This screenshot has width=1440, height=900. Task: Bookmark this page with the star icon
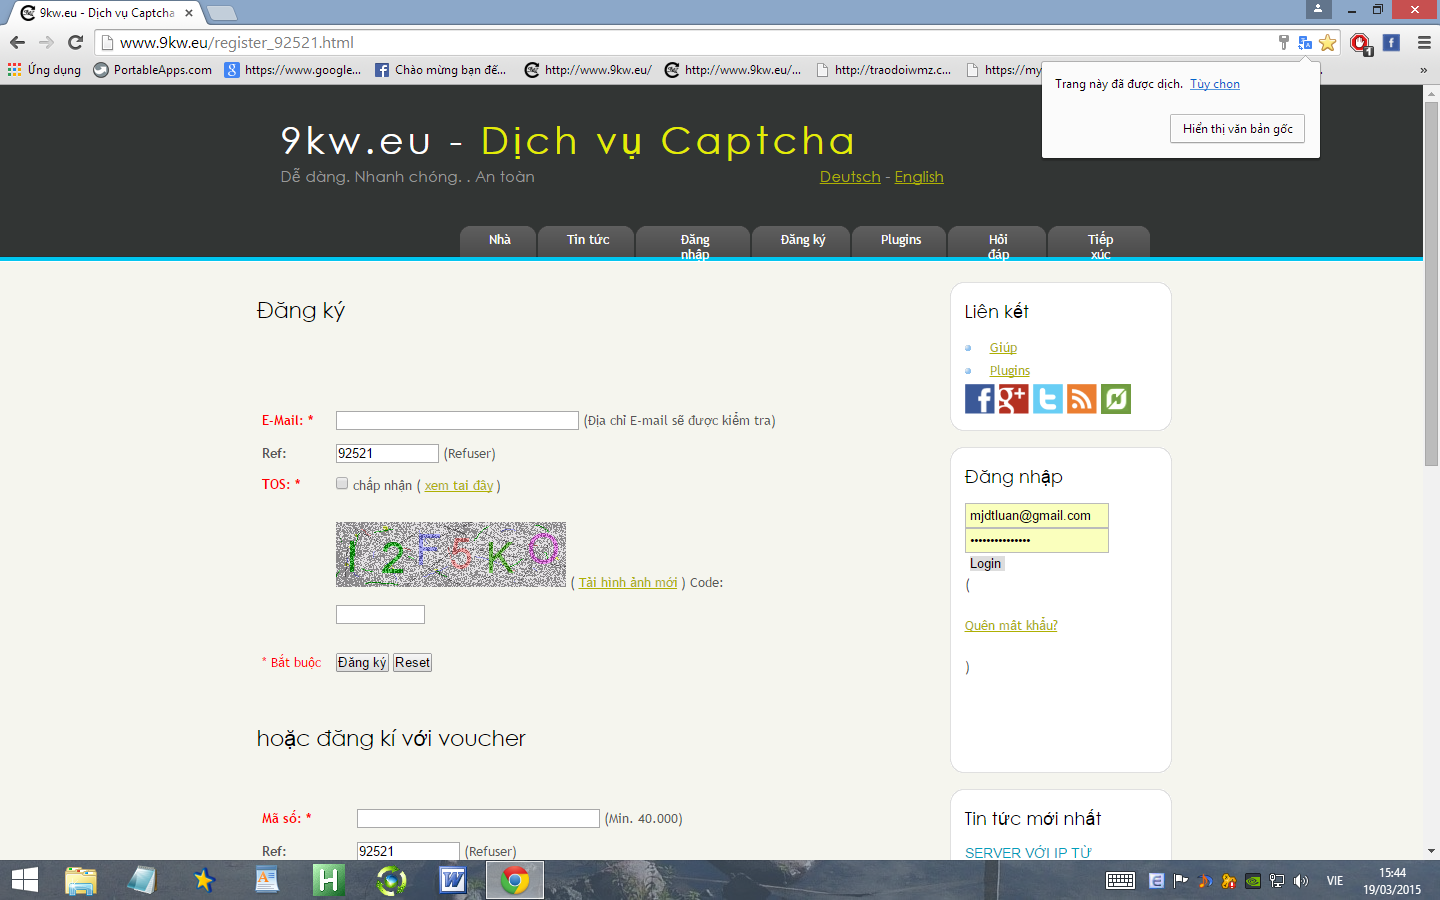coord(1328,42)
